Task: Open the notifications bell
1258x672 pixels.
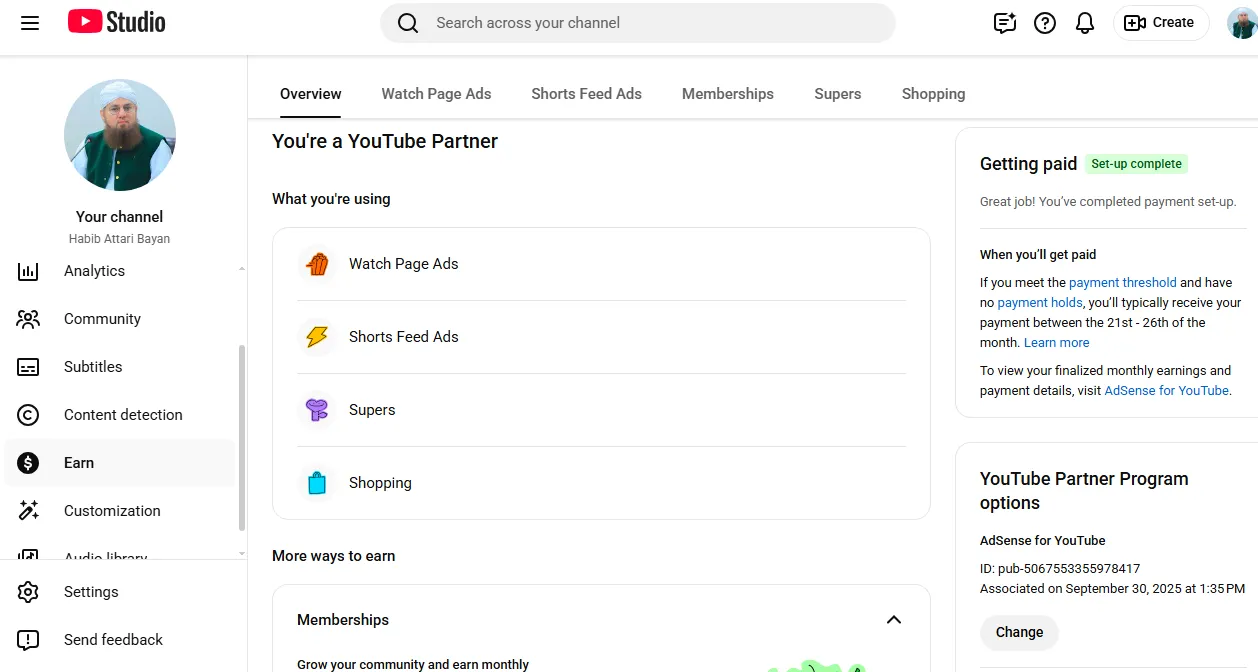Action: coord(1085,23)
